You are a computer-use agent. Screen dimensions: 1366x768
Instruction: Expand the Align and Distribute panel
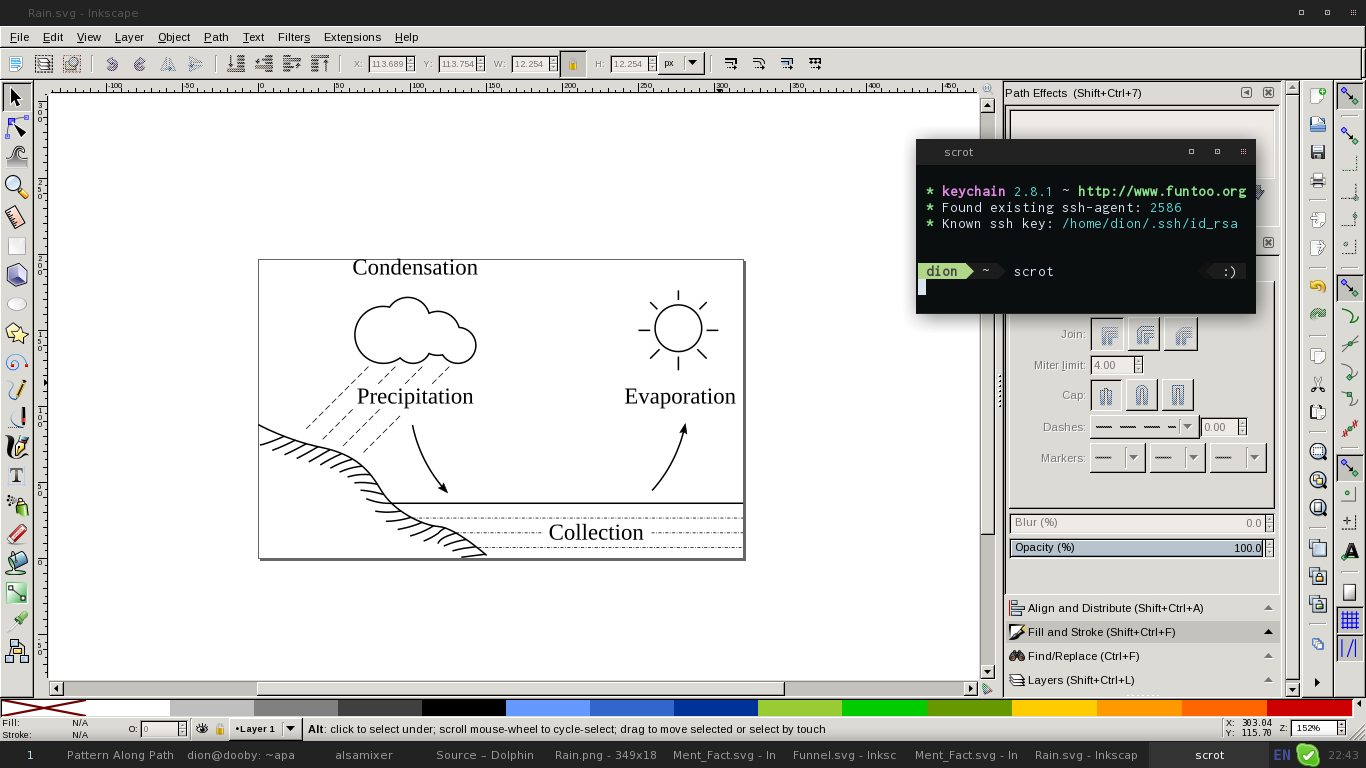click(x=1142, y=608)
